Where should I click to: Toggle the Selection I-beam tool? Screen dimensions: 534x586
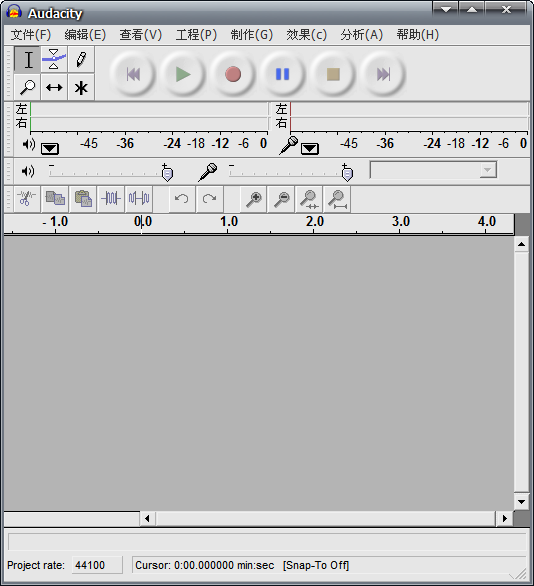(27, 60)
